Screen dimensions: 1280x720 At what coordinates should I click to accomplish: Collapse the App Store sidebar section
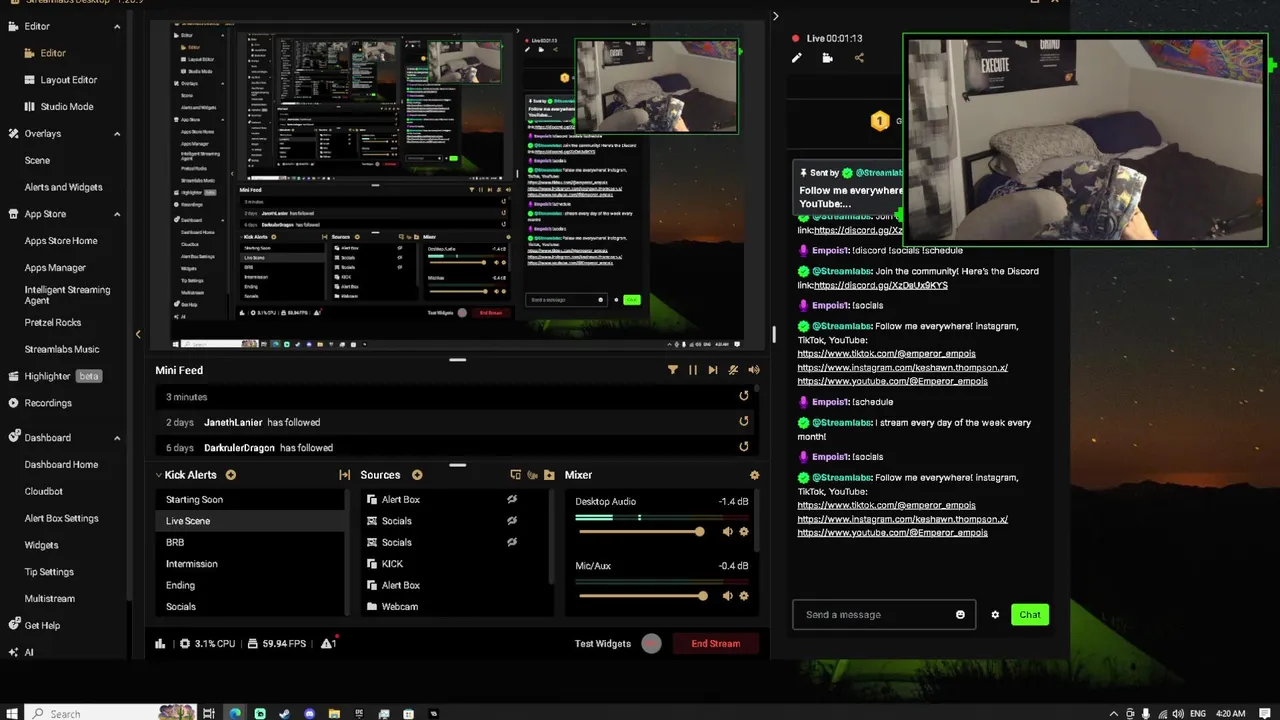[117, 214]
